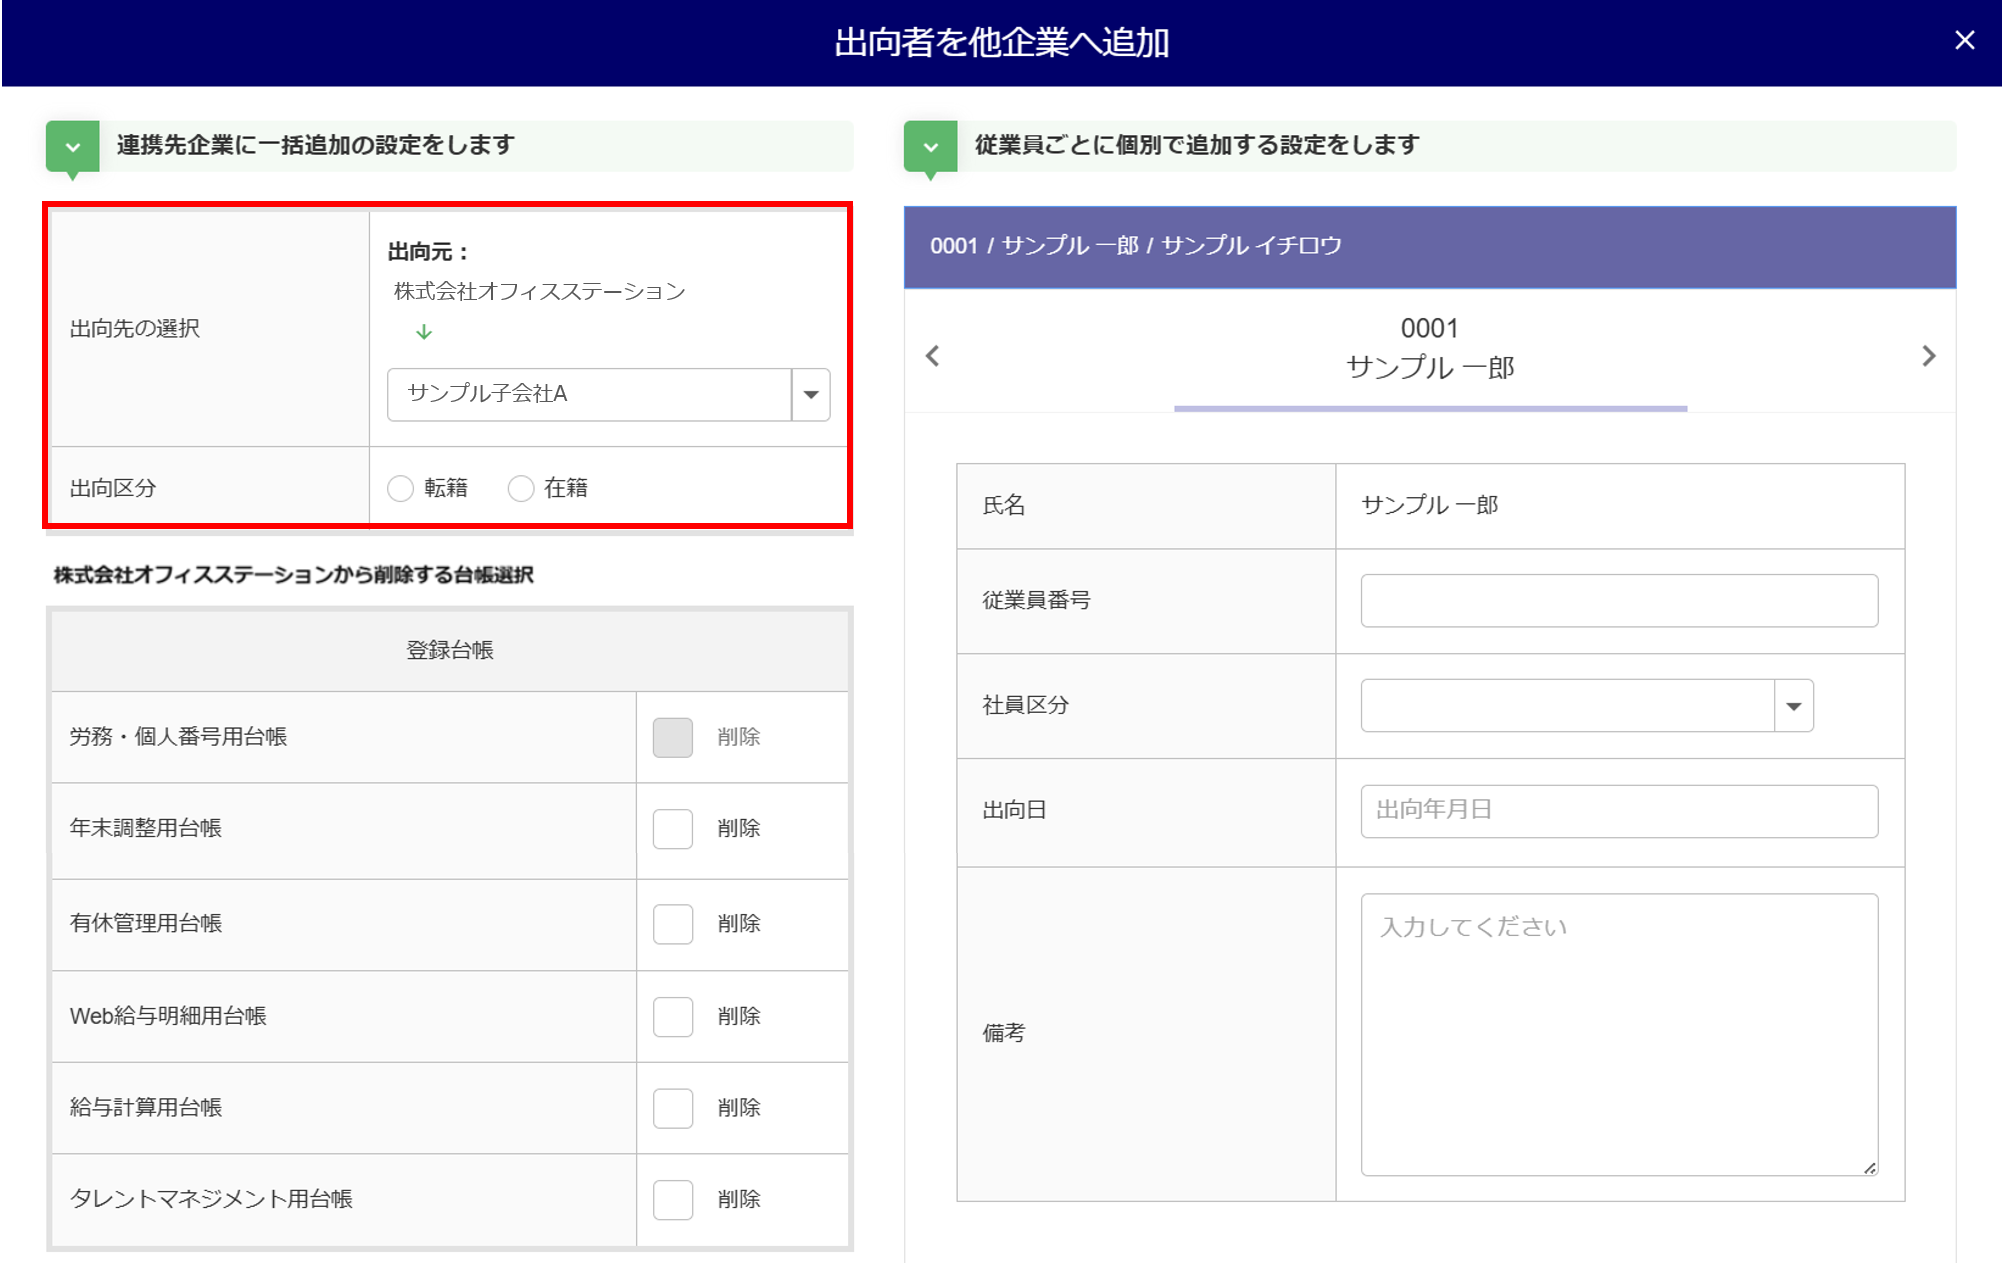Image resolution: width=2002 pixels, height=1263 pixels.
Task: Click the 備考 text area
Action: point(1618,1034)
